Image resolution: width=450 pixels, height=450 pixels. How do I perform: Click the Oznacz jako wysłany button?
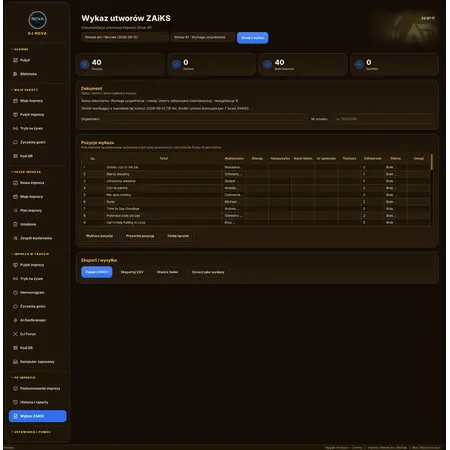click(208, 272)
